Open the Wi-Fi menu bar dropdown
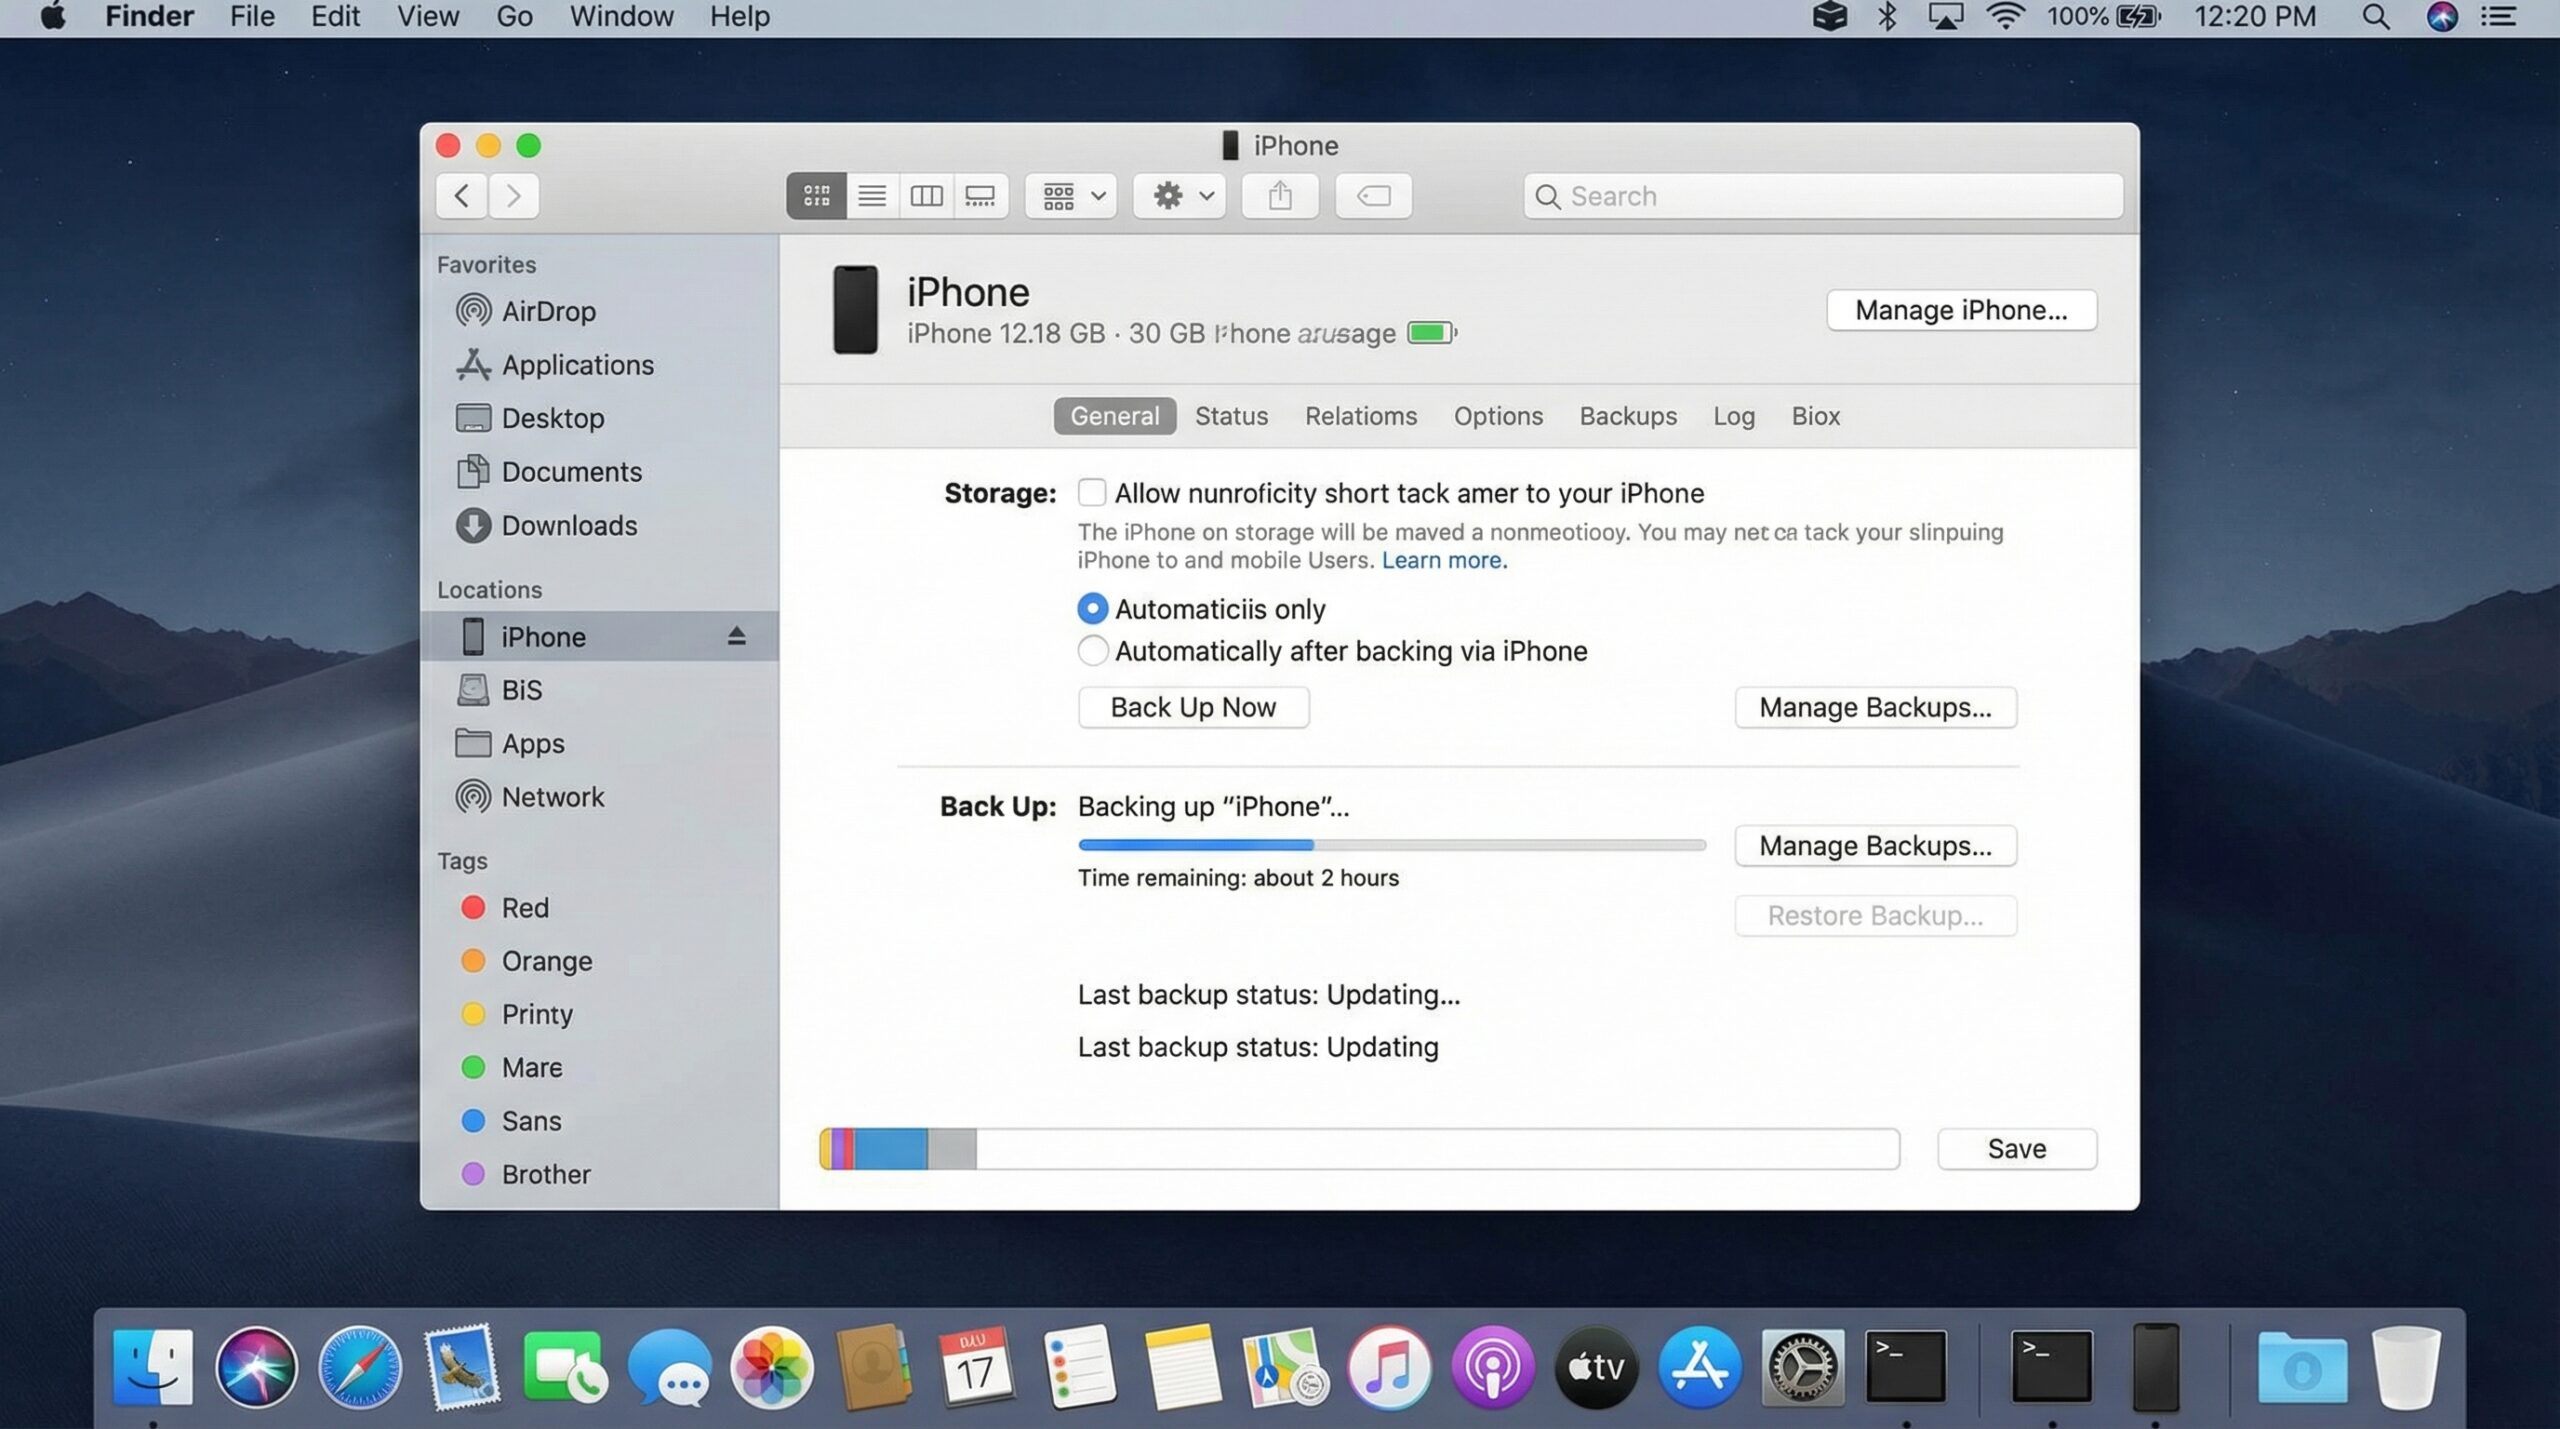This screenshot has width=2560, height=1429. [2004, 17]
